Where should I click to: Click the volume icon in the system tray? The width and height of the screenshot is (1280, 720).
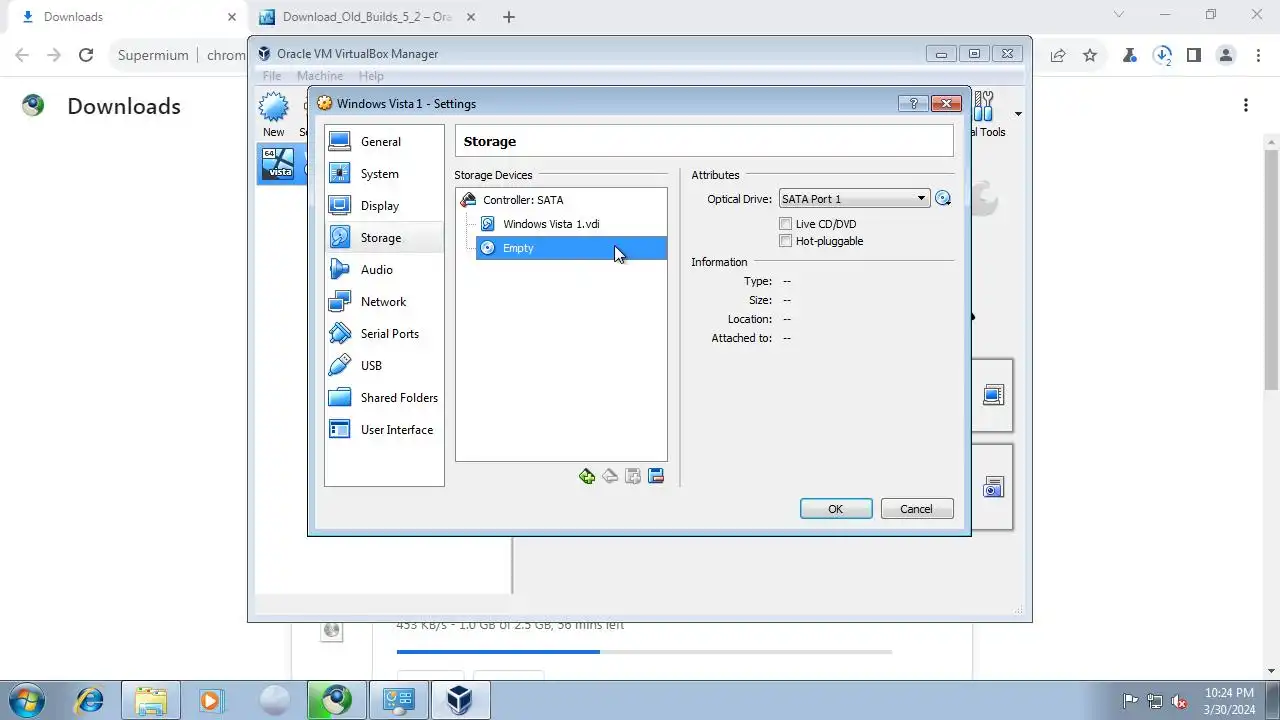[1179, 701]
